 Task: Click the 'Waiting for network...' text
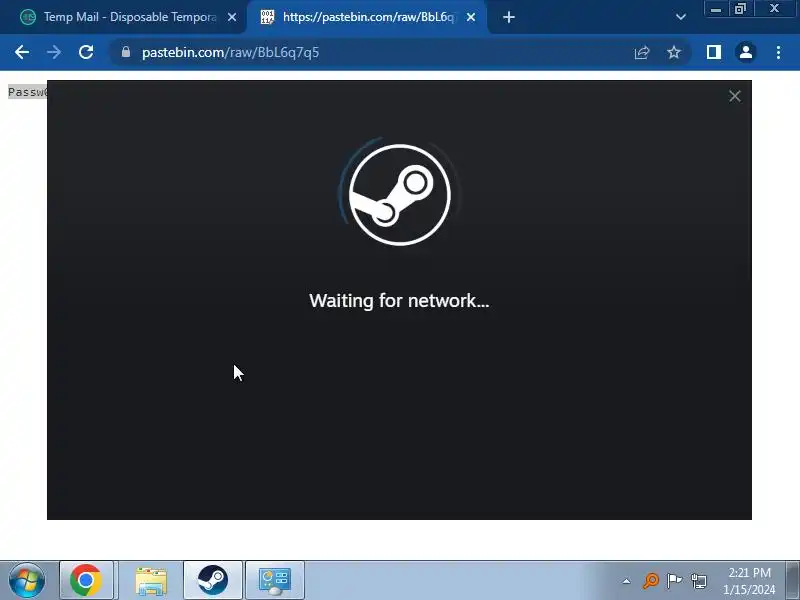pos(399,301)
